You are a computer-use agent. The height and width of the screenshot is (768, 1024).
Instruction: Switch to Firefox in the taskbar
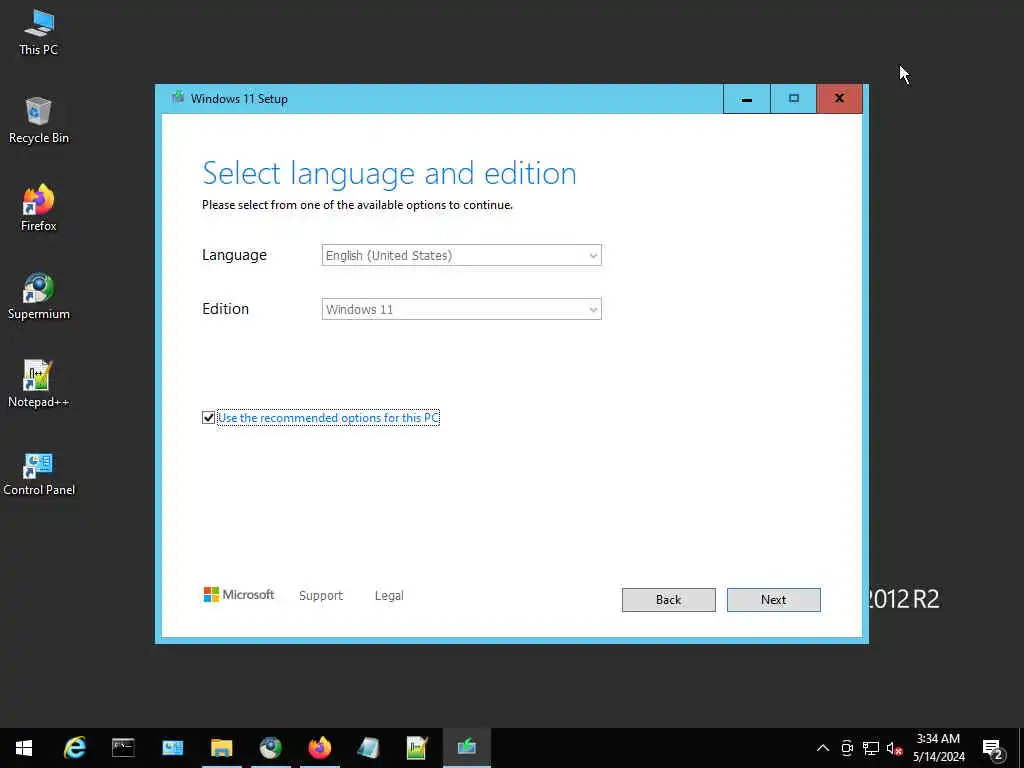point(319,748)
